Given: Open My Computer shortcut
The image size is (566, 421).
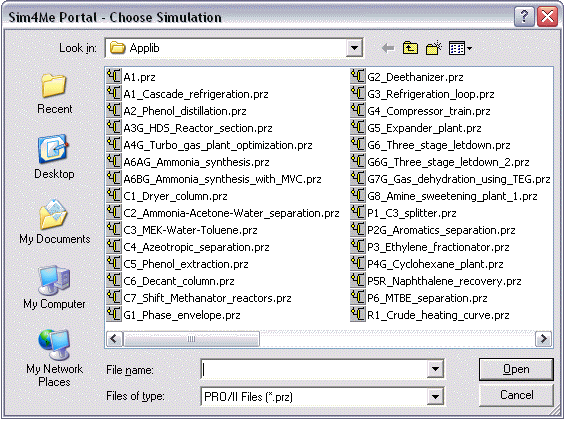Looking at the screenshot, I should point(55,288).
